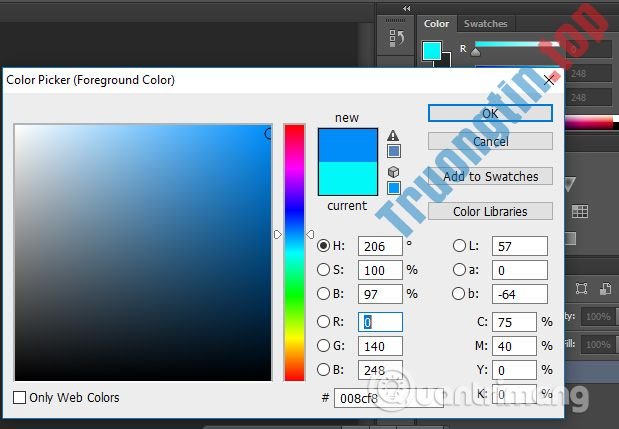Click the current color preview swatch
Screen dimensions: 619x429
pyautogui.click(x=348, y=178)
